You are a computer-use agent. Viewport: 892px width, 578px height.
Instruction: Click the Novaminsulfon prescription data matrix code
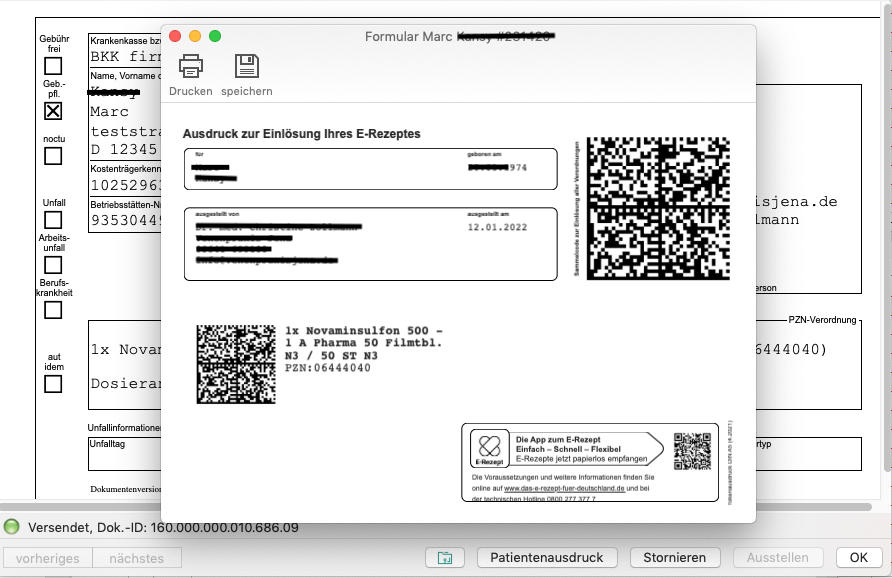tap(236, 365)
